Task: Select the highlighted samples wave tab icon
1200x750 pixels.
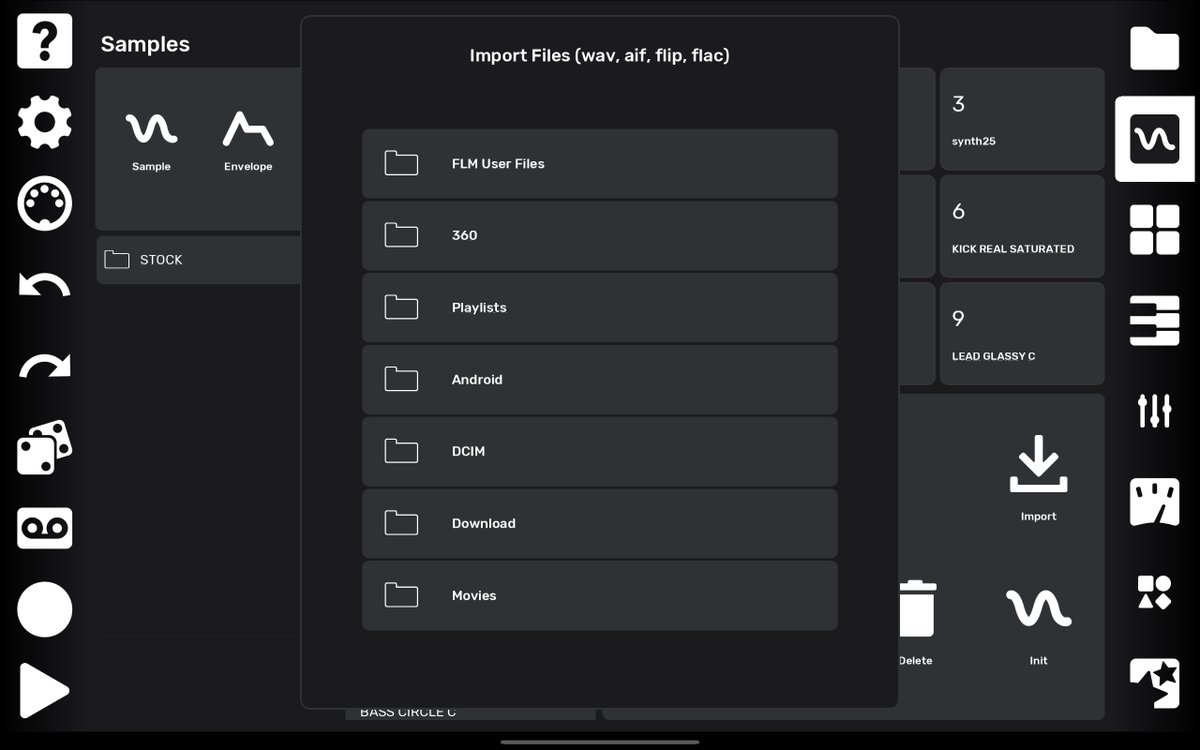Action: [x=1155, y=139]
